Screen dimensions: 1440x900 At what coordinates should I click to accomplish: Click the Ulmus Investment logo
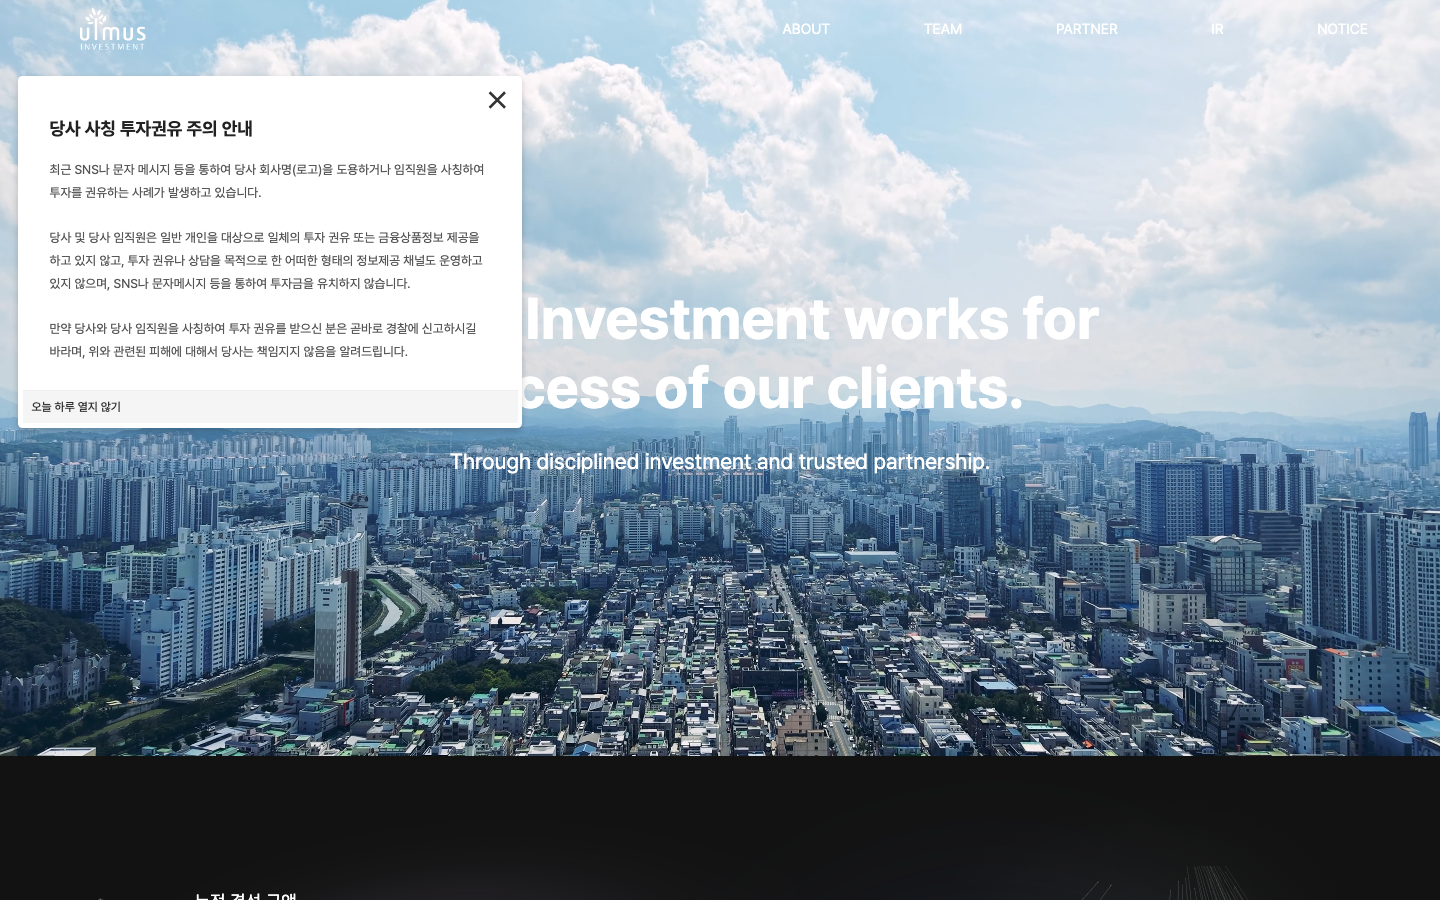coord(112,29)
